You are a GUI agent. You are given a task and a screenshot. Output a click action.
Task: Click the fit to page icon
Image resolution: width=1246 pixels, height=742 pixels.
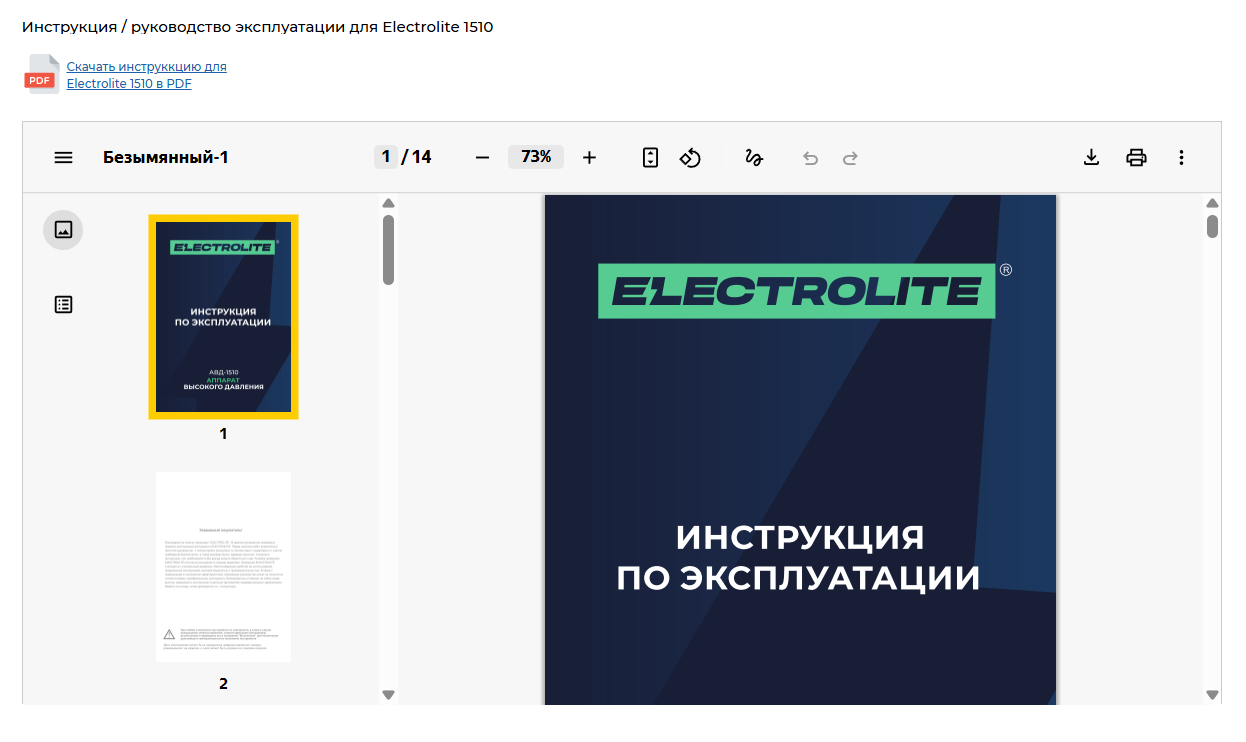click(x=651, y=157)
